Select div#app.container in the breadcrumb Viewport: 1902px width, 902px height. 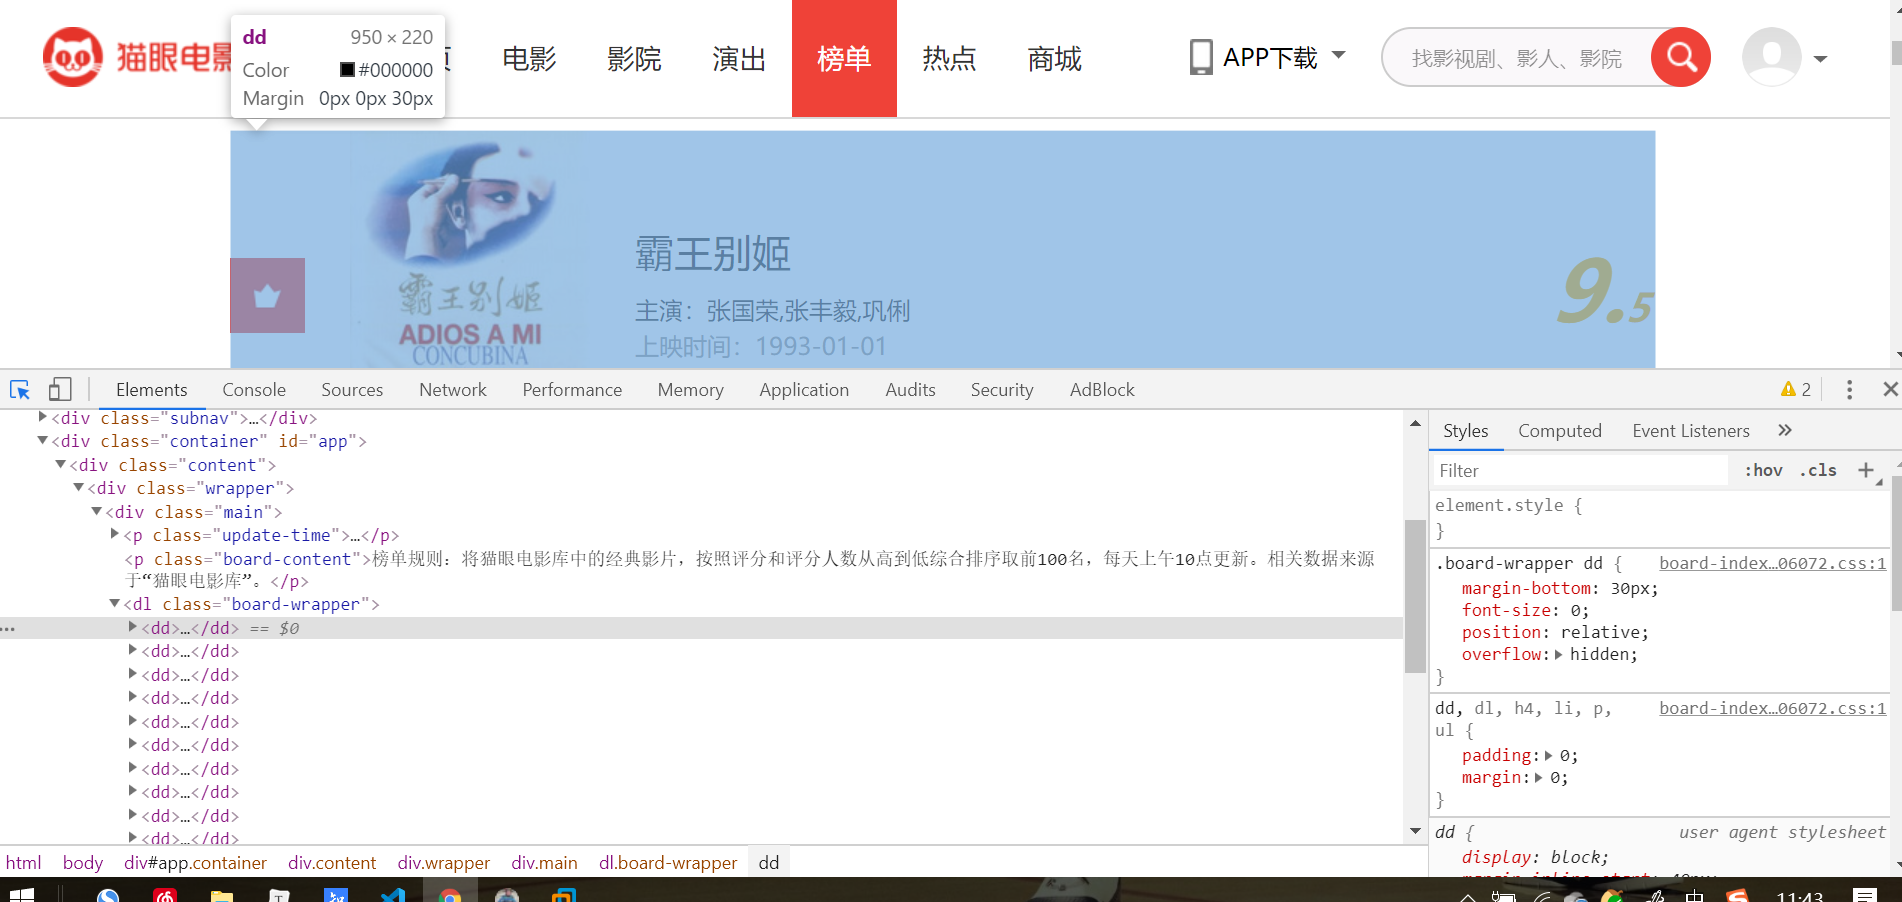[x=195, y=862]
